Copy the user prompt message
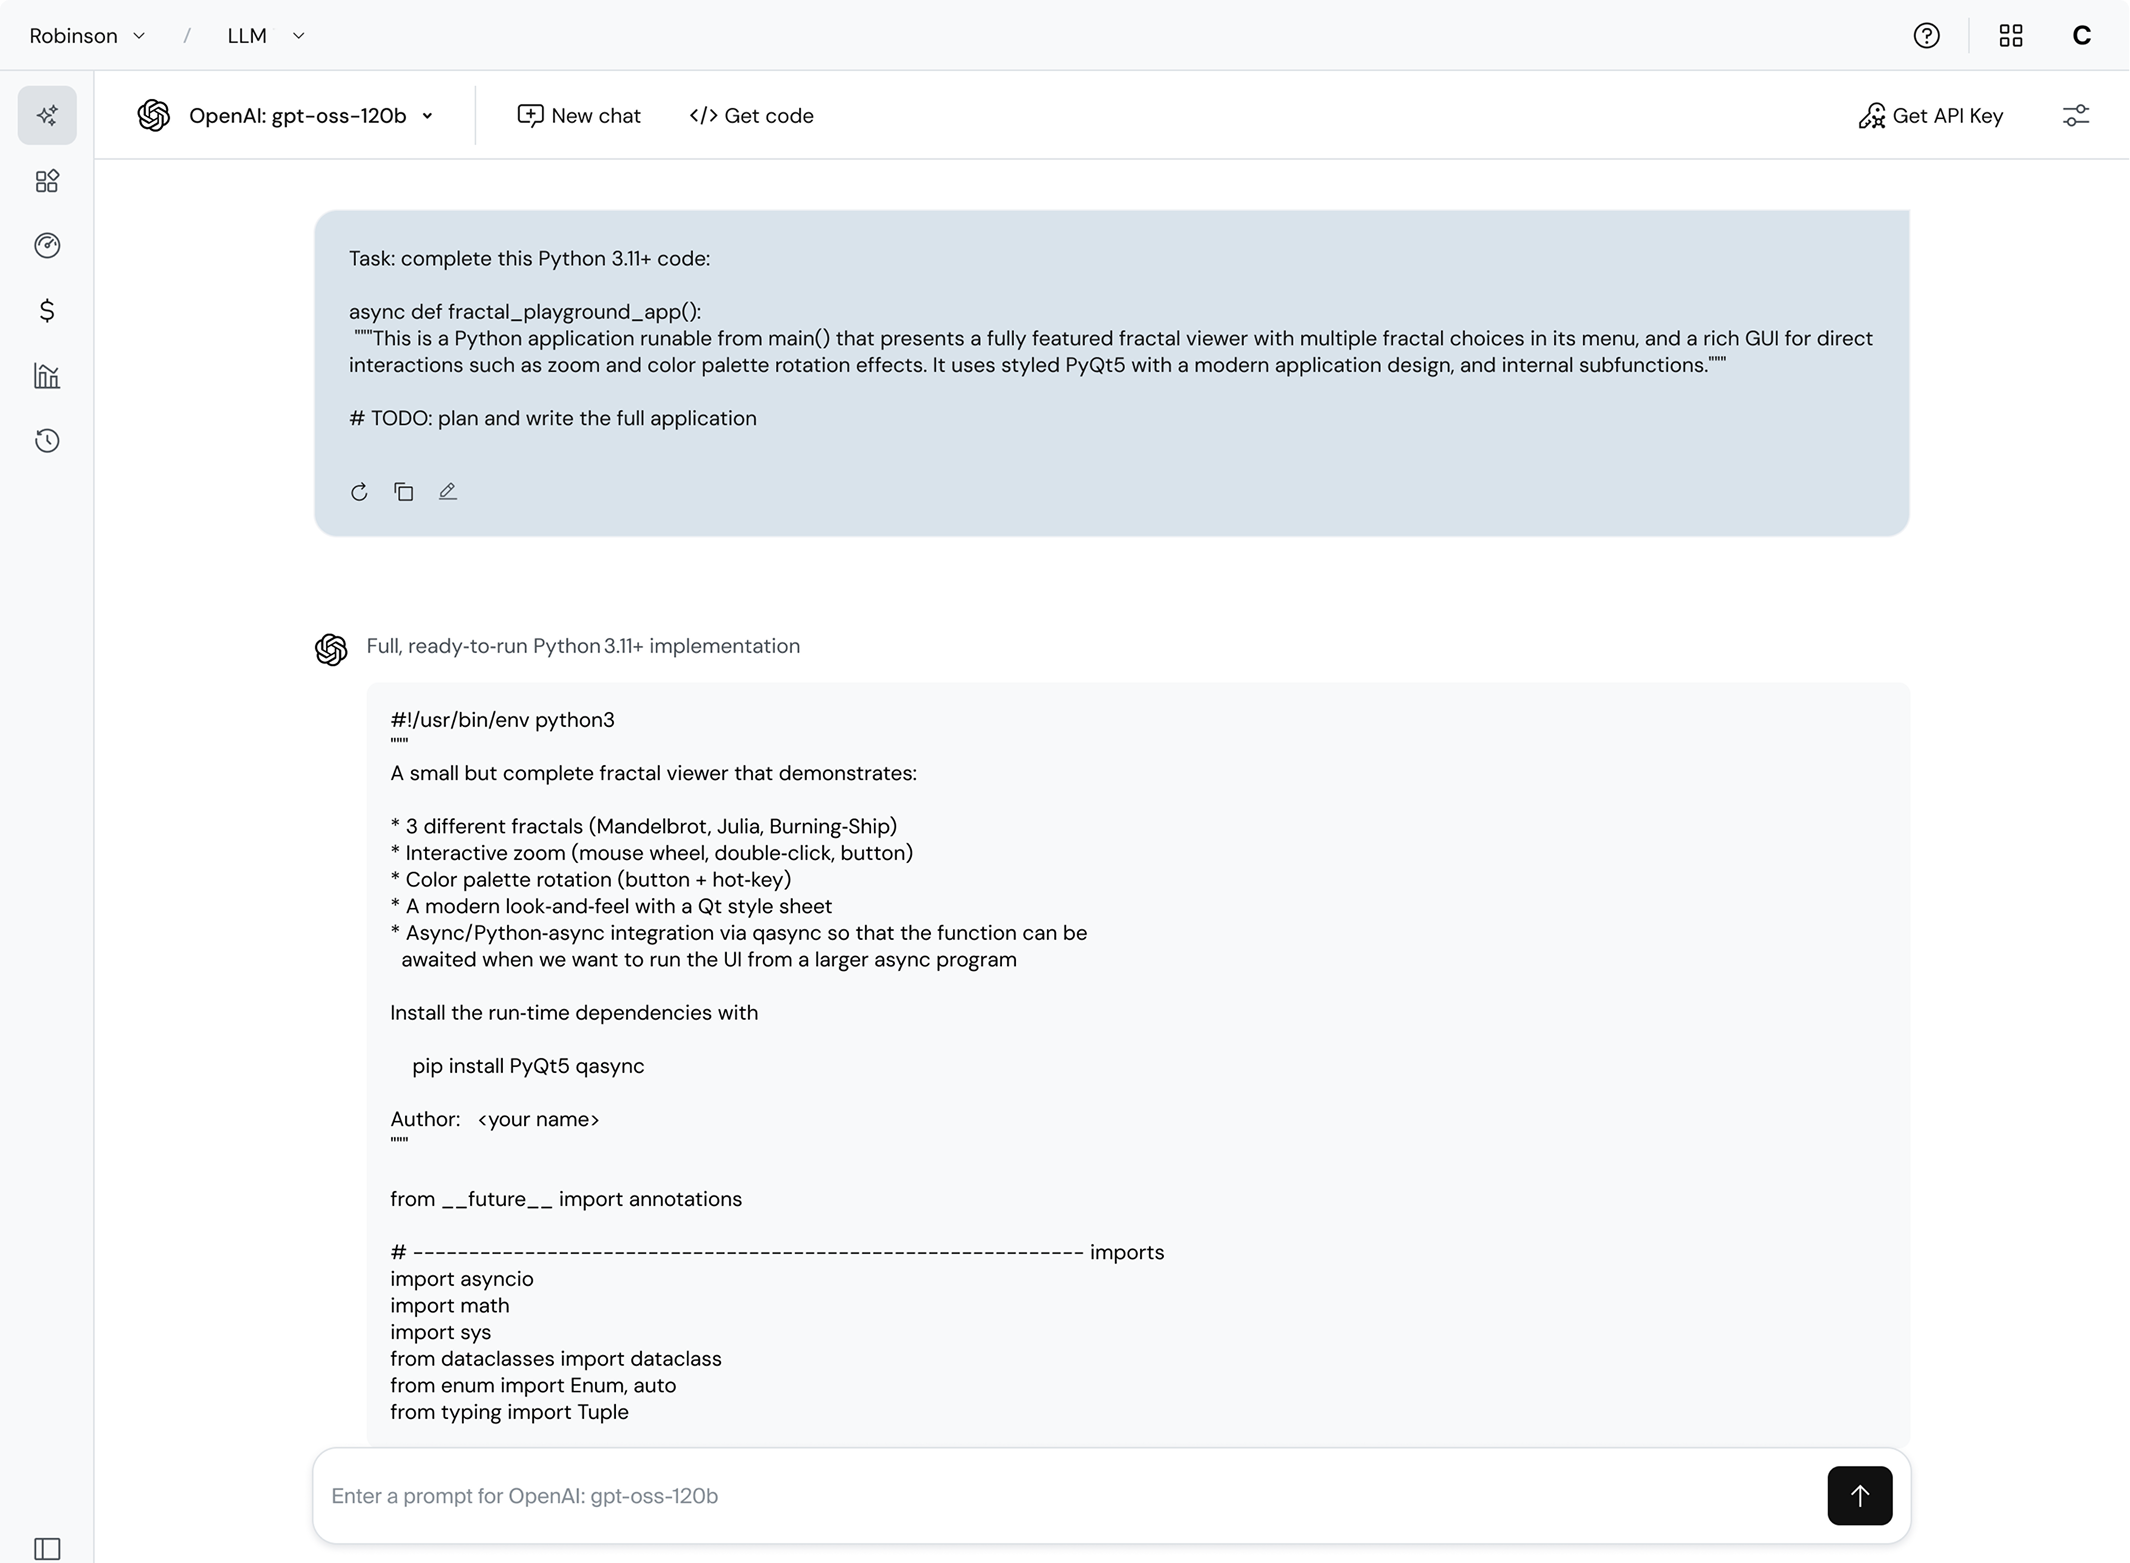This screenshot has width=2130, height=1563. click(403, 492)
